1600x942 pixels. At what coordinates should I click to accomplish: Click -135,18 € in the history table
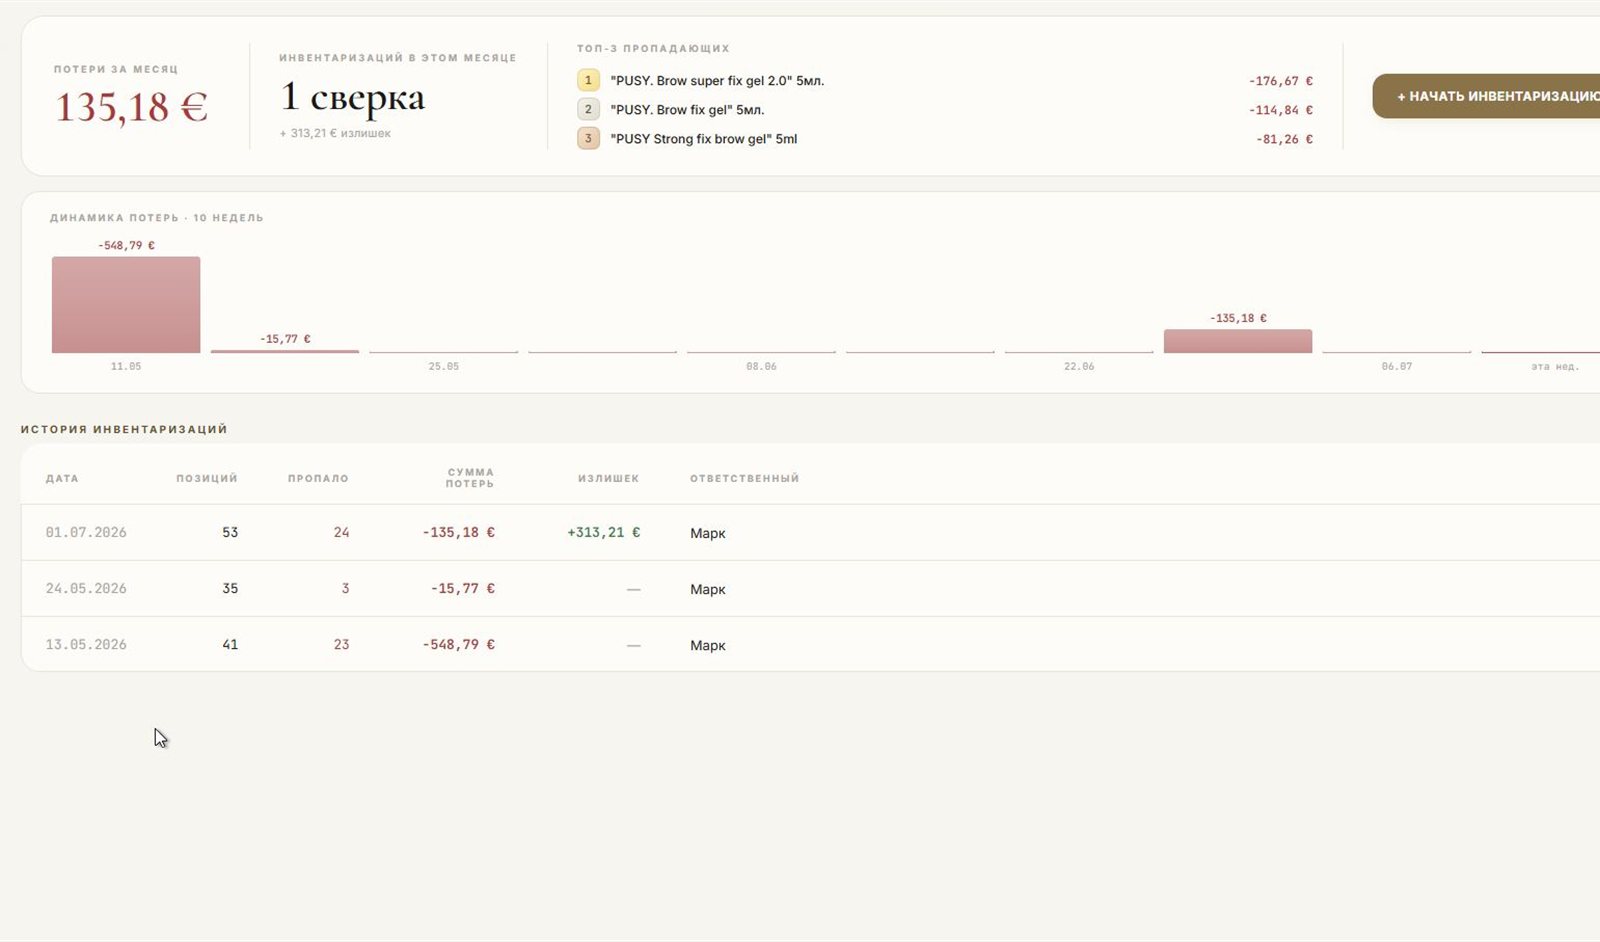click(x=459, y=532)
